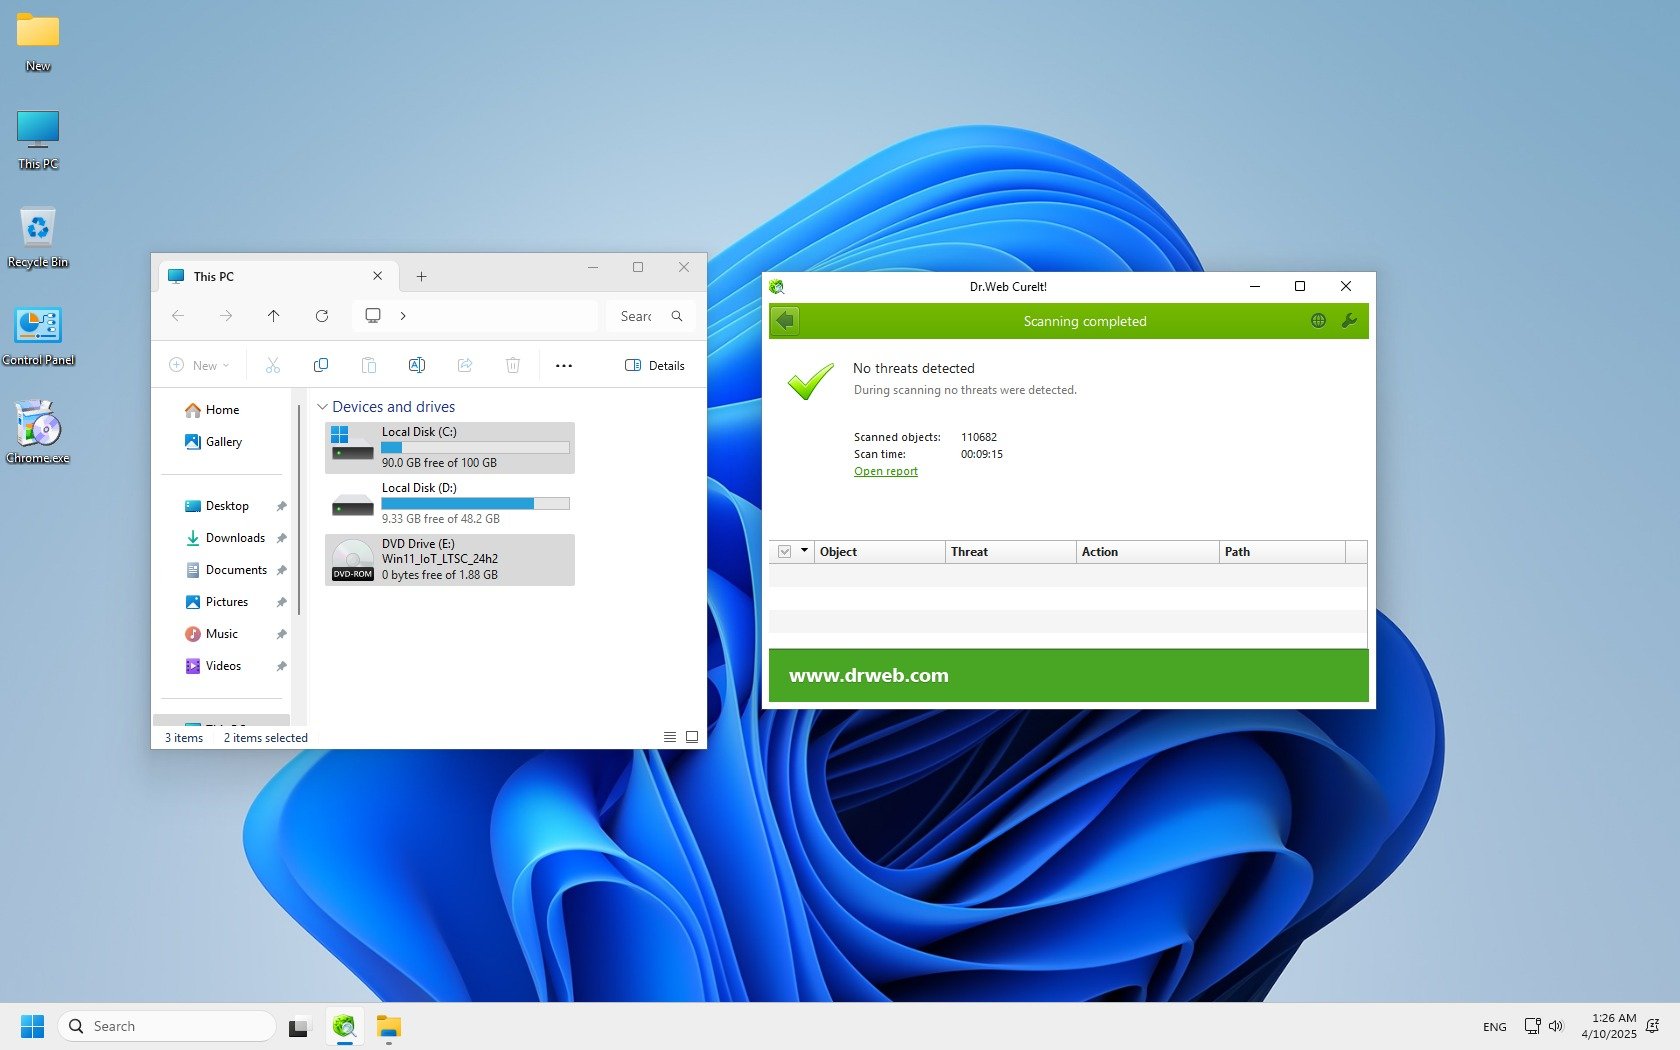Screen dimensions: 1680x1050
Task: Refresh the This PC view
Action: [x=322, y=316]
